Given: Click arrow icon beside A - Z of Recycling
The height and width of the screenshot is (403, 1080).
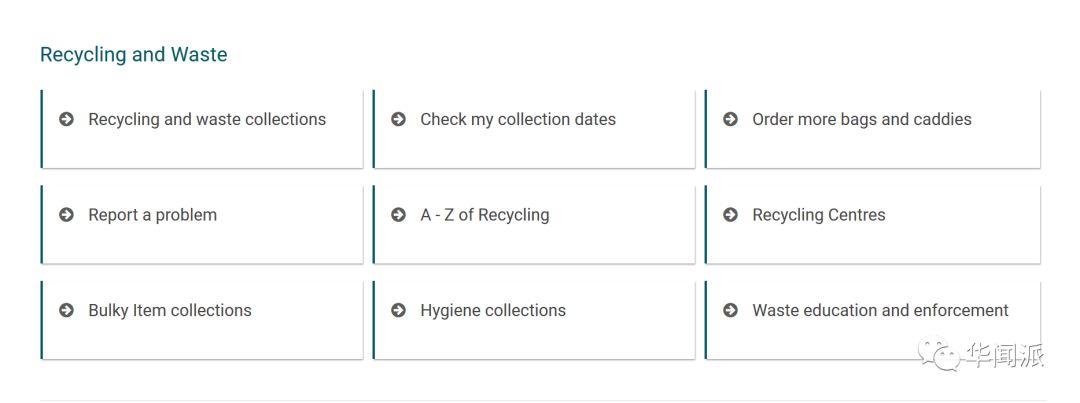Looking at the screenshot, I should tap(398, 216).
